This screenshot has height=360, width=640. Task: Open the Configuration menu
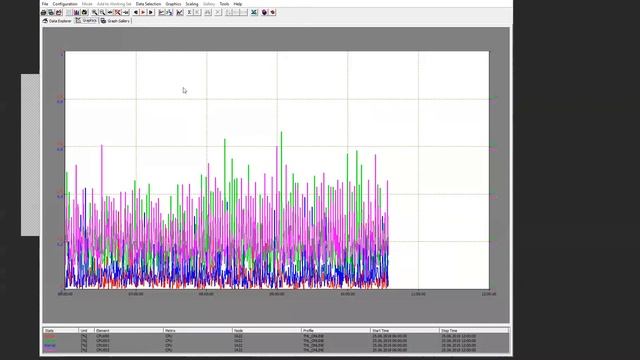(x=65, y=4)
